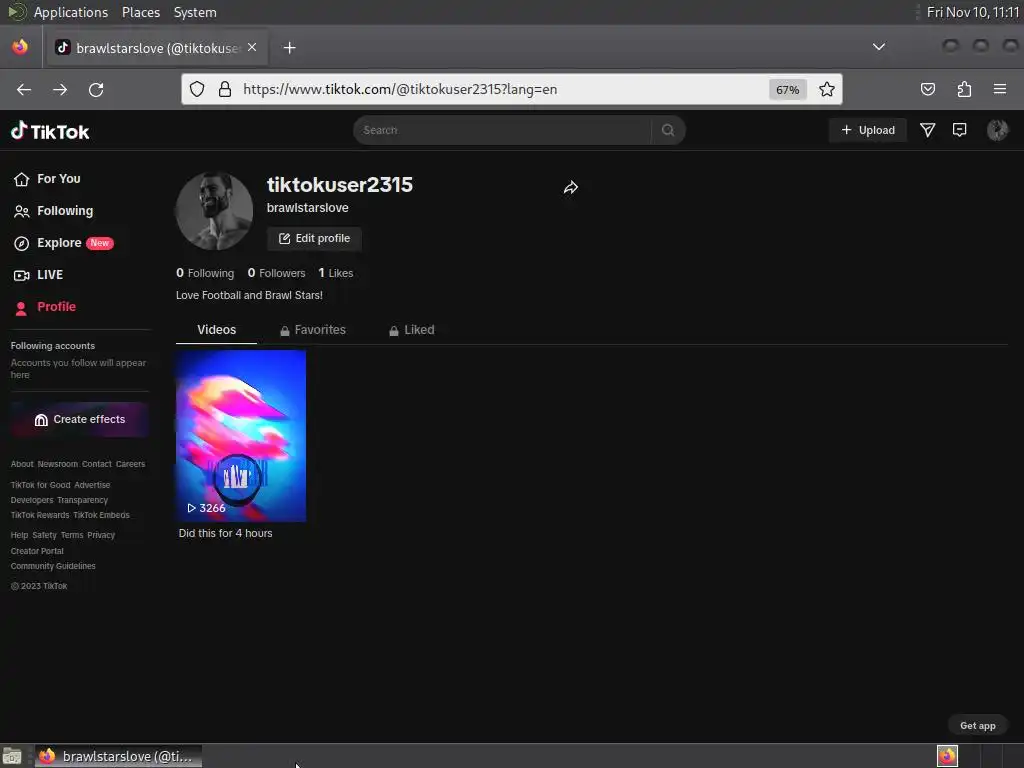View the 0 Following list

[x=205, y=273]
